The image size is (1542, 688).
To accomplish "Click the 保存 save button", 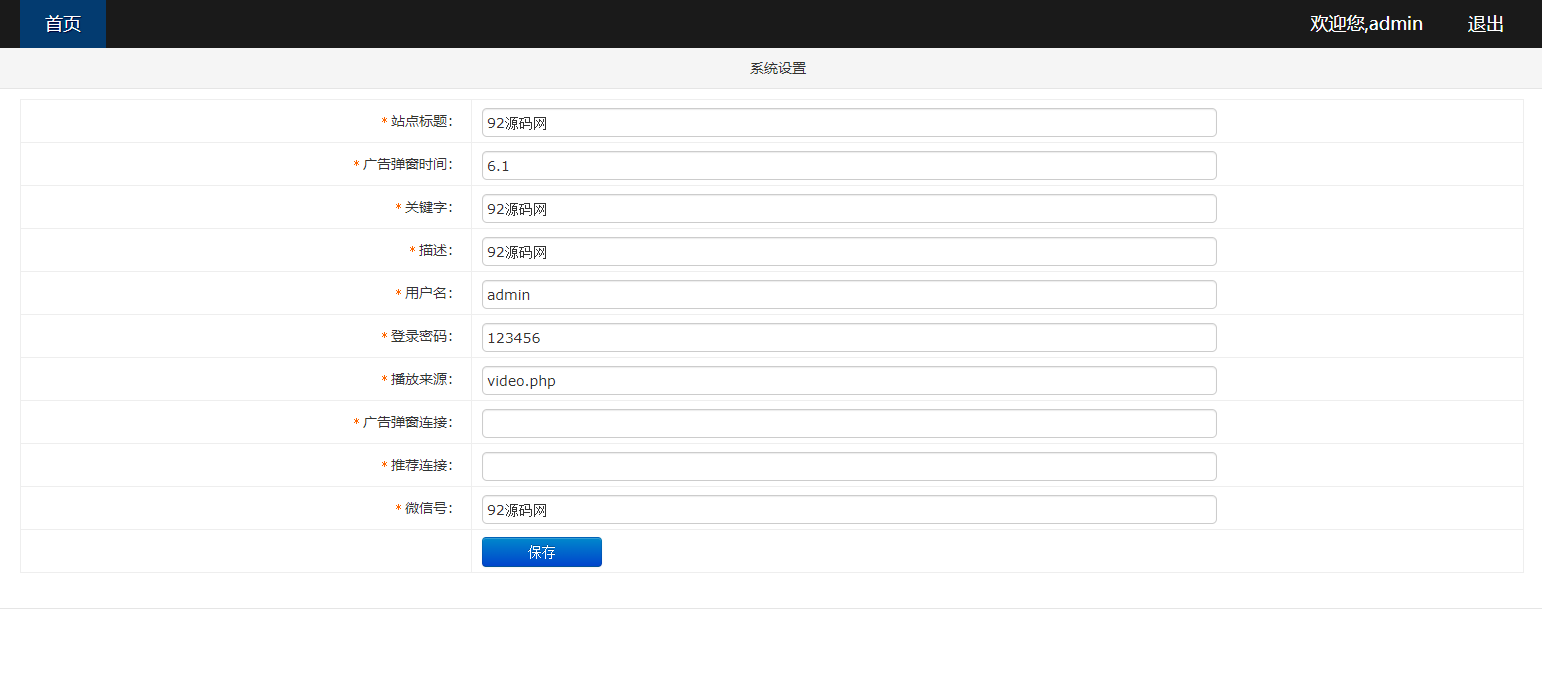I will point(542,552).
